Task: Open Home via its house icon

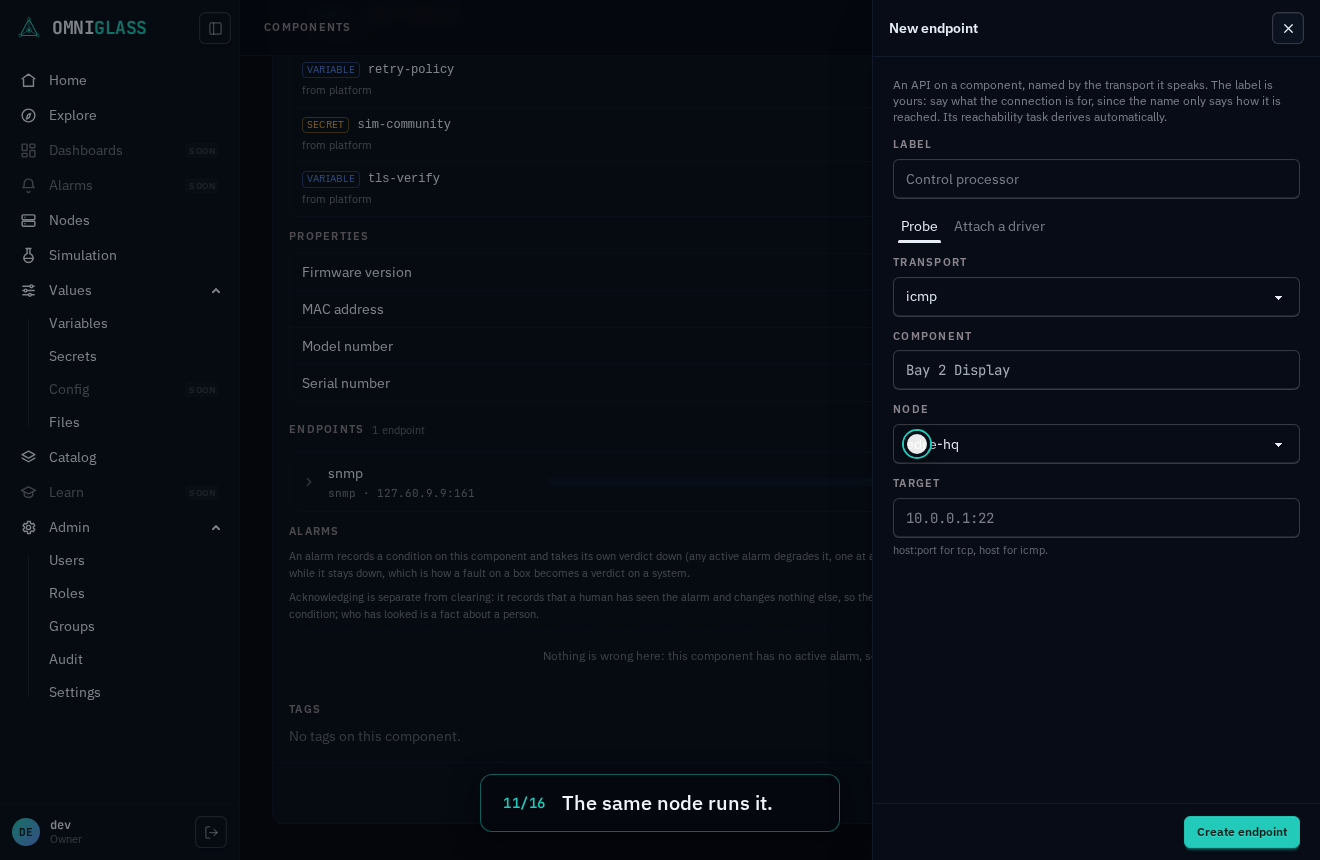Action: pyautogui.click(x=29, y=80)
